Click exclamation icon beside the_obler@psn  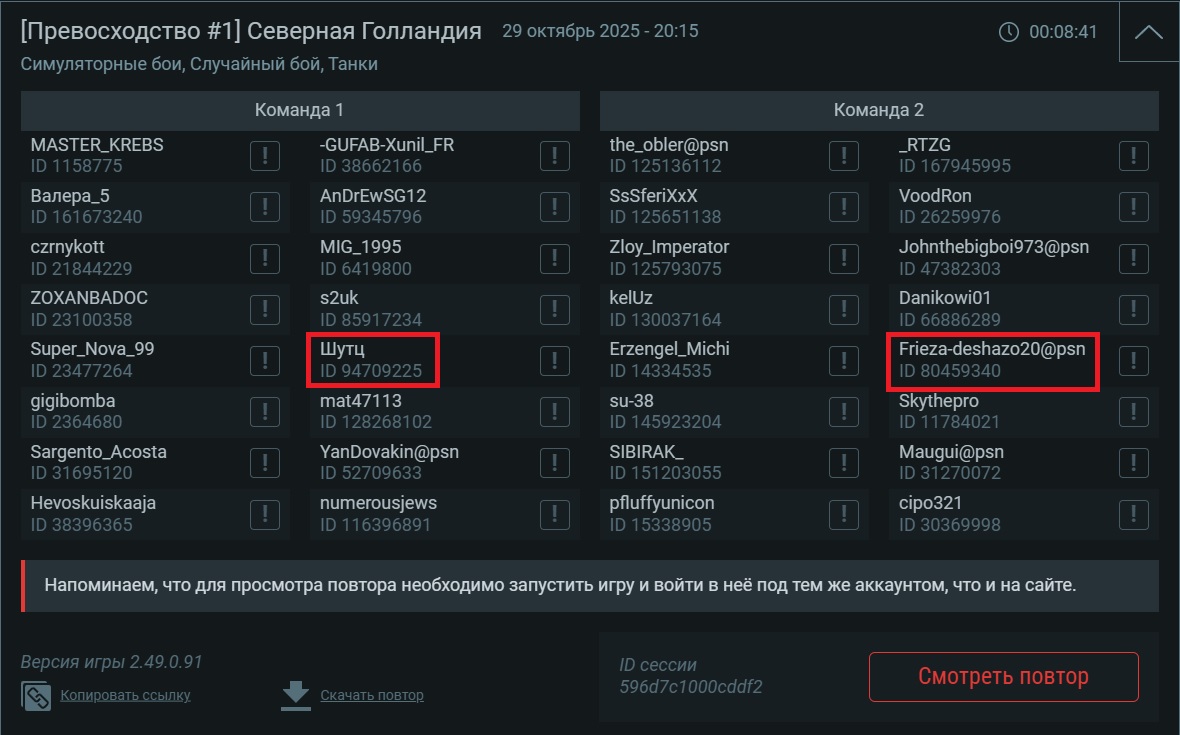click(844, 155)
